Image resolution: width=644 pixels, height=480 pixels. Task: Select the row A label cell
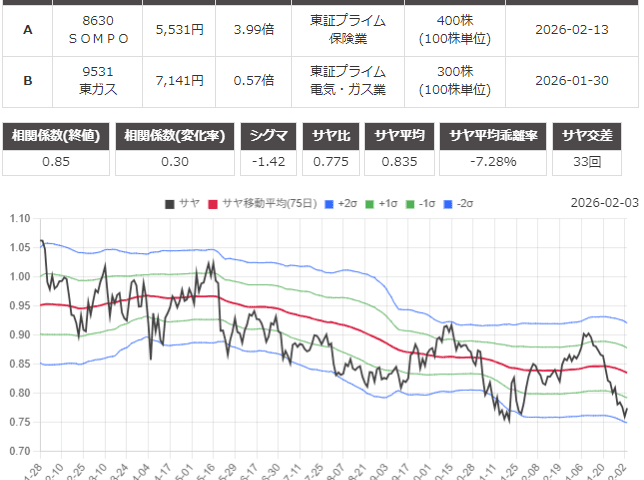[x=27, y=30]
